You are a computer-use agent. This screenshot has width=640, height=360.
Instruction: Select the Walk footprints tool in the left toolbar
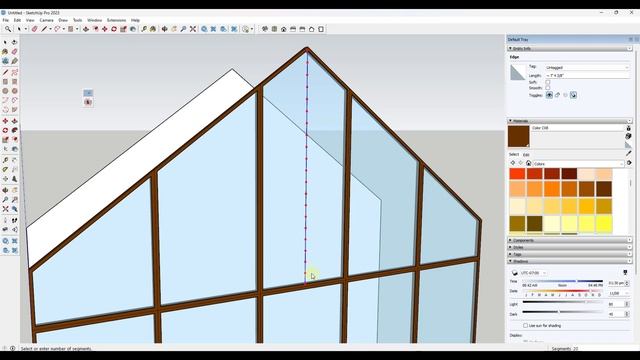[14, 220]
